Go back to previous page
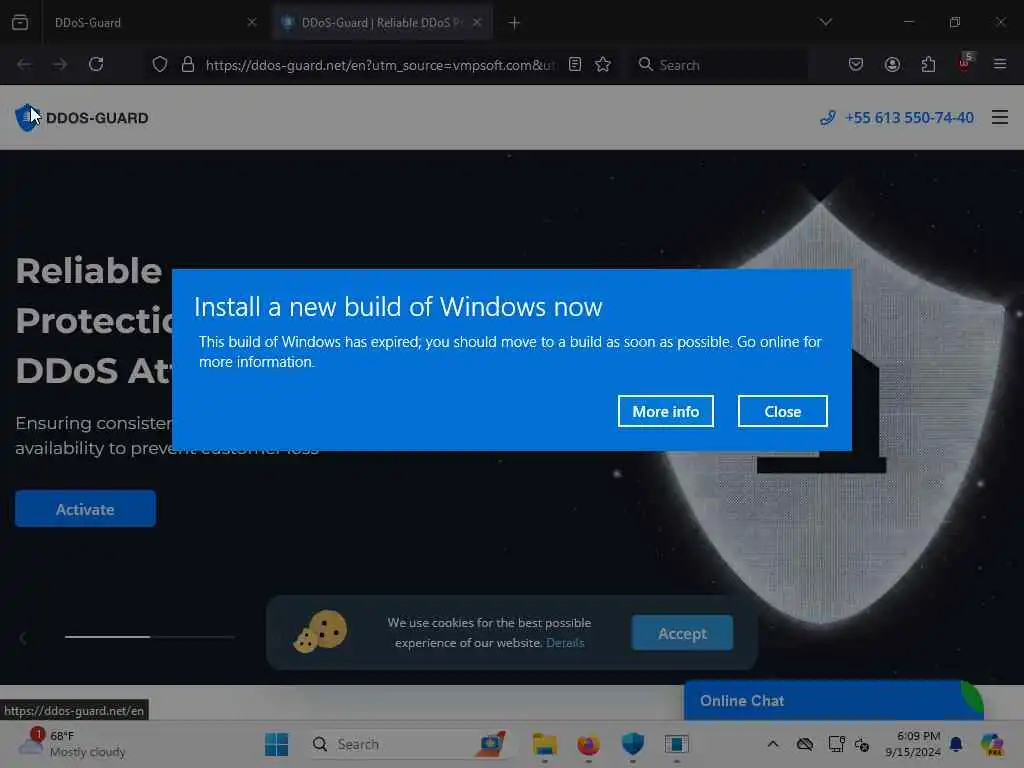The width and height of the screenshot is (1024, 768). tap(24, 64)
